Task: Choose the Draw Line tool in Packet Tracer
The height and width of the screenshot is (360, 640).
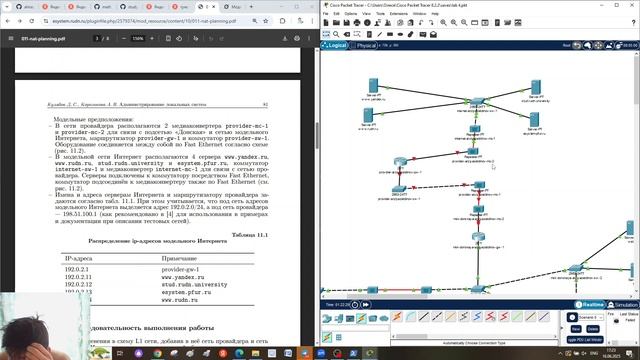Action: pos(380,34)
